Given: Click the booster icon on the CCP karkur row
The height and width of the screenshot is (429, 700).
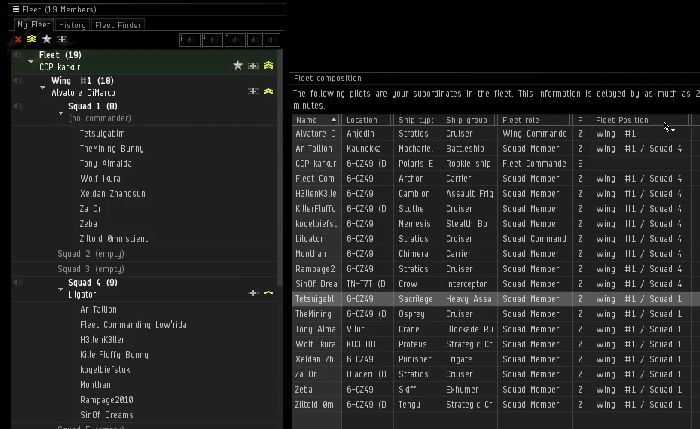Looking at the screenshot, I should tap(253, 66).
